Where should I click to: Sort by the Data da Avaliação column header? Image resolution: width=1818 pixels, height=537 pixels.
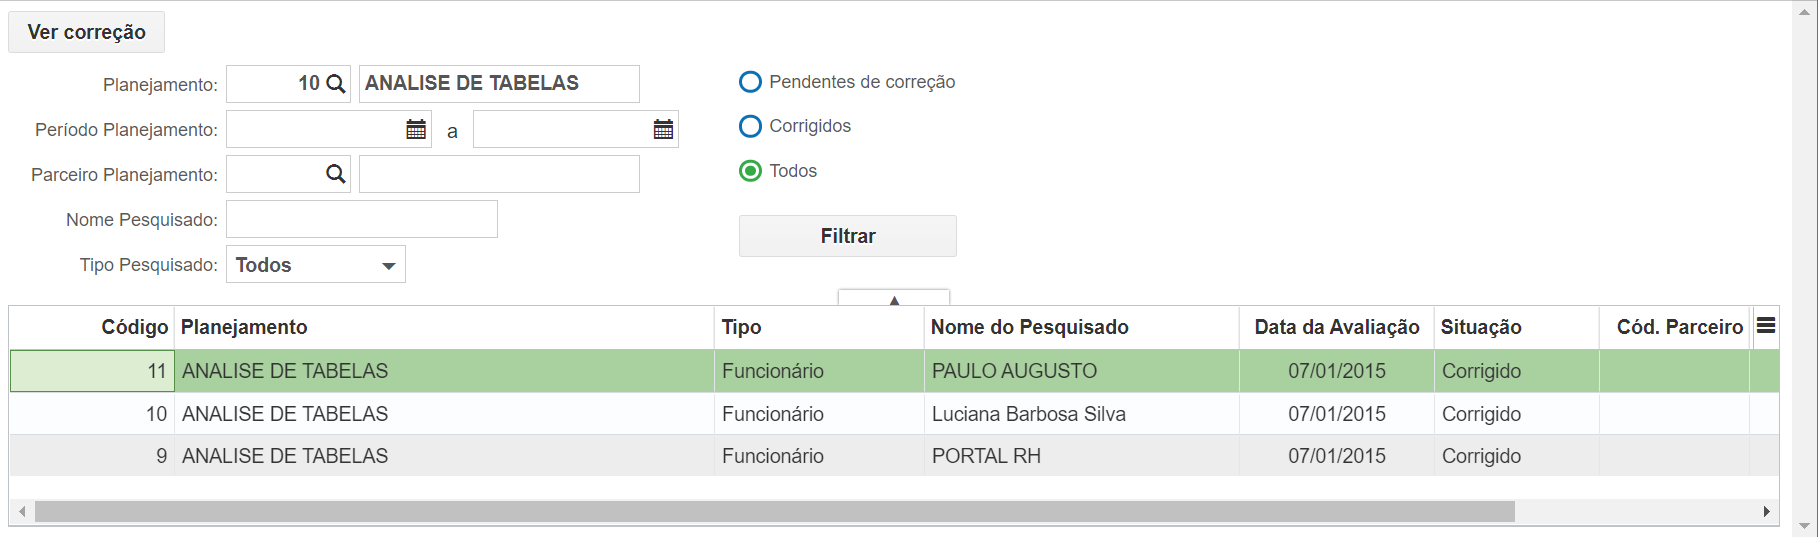tap(1337, 327)
